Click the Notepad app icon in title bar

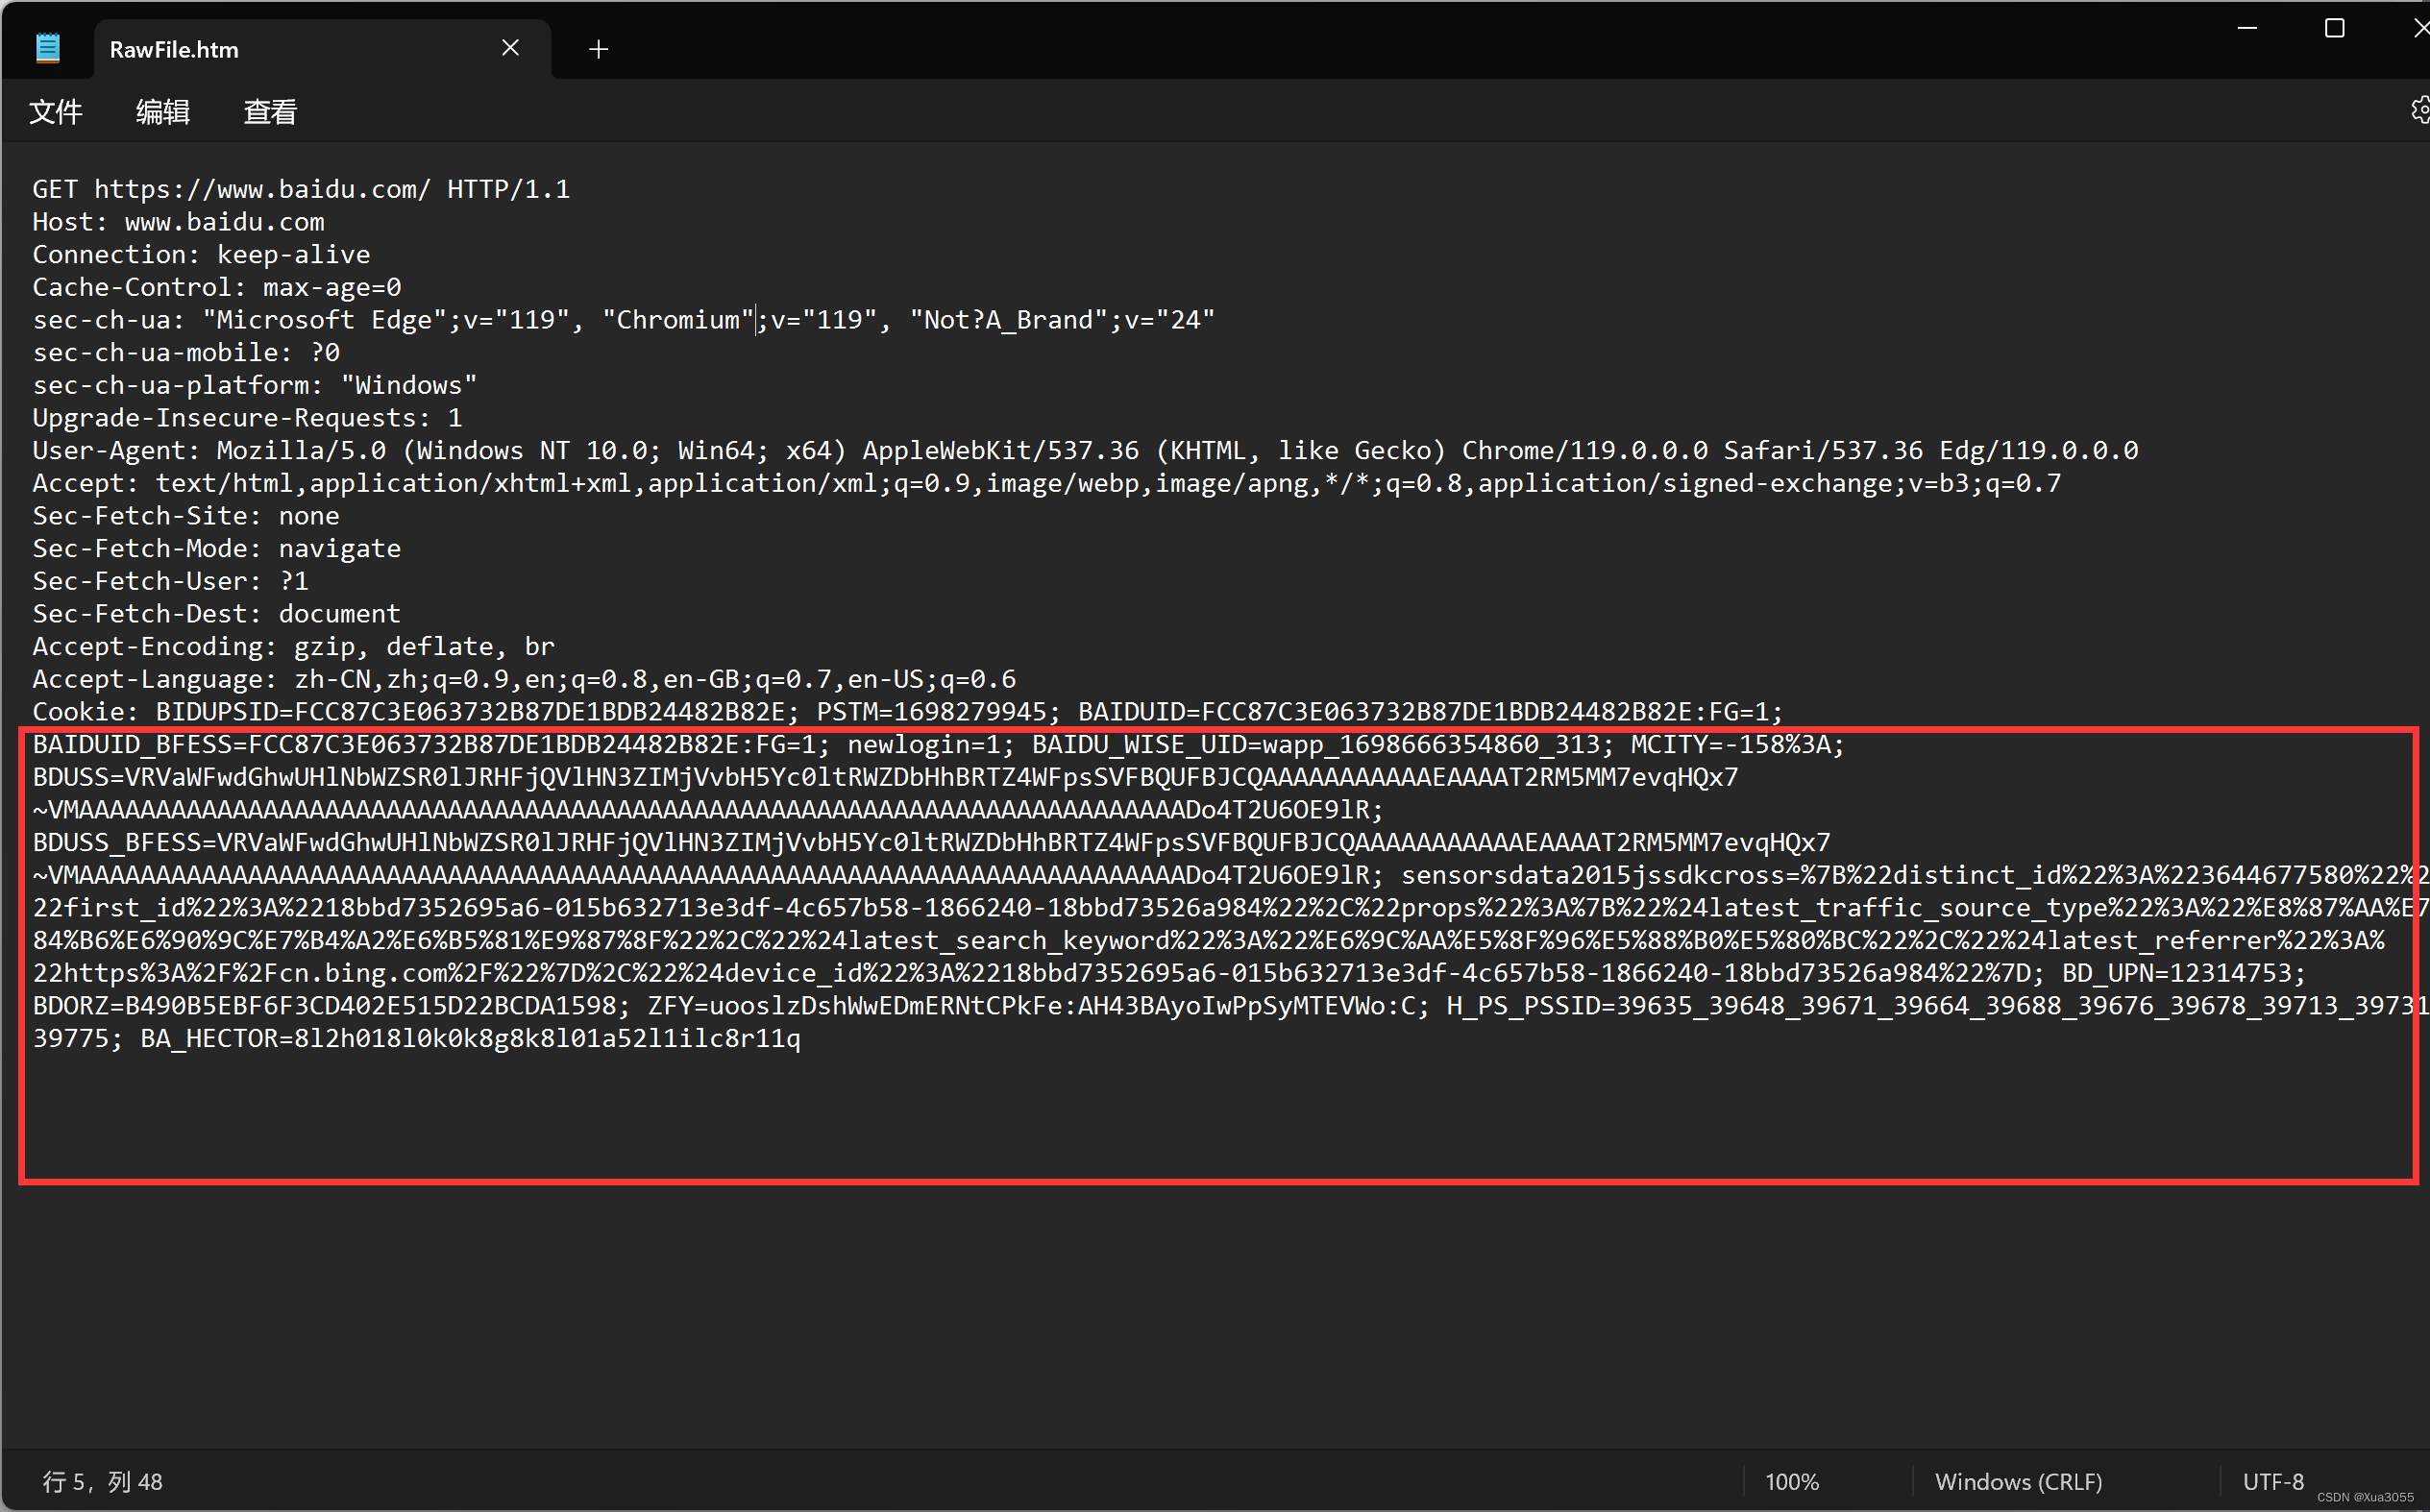(x=47, y=48)
